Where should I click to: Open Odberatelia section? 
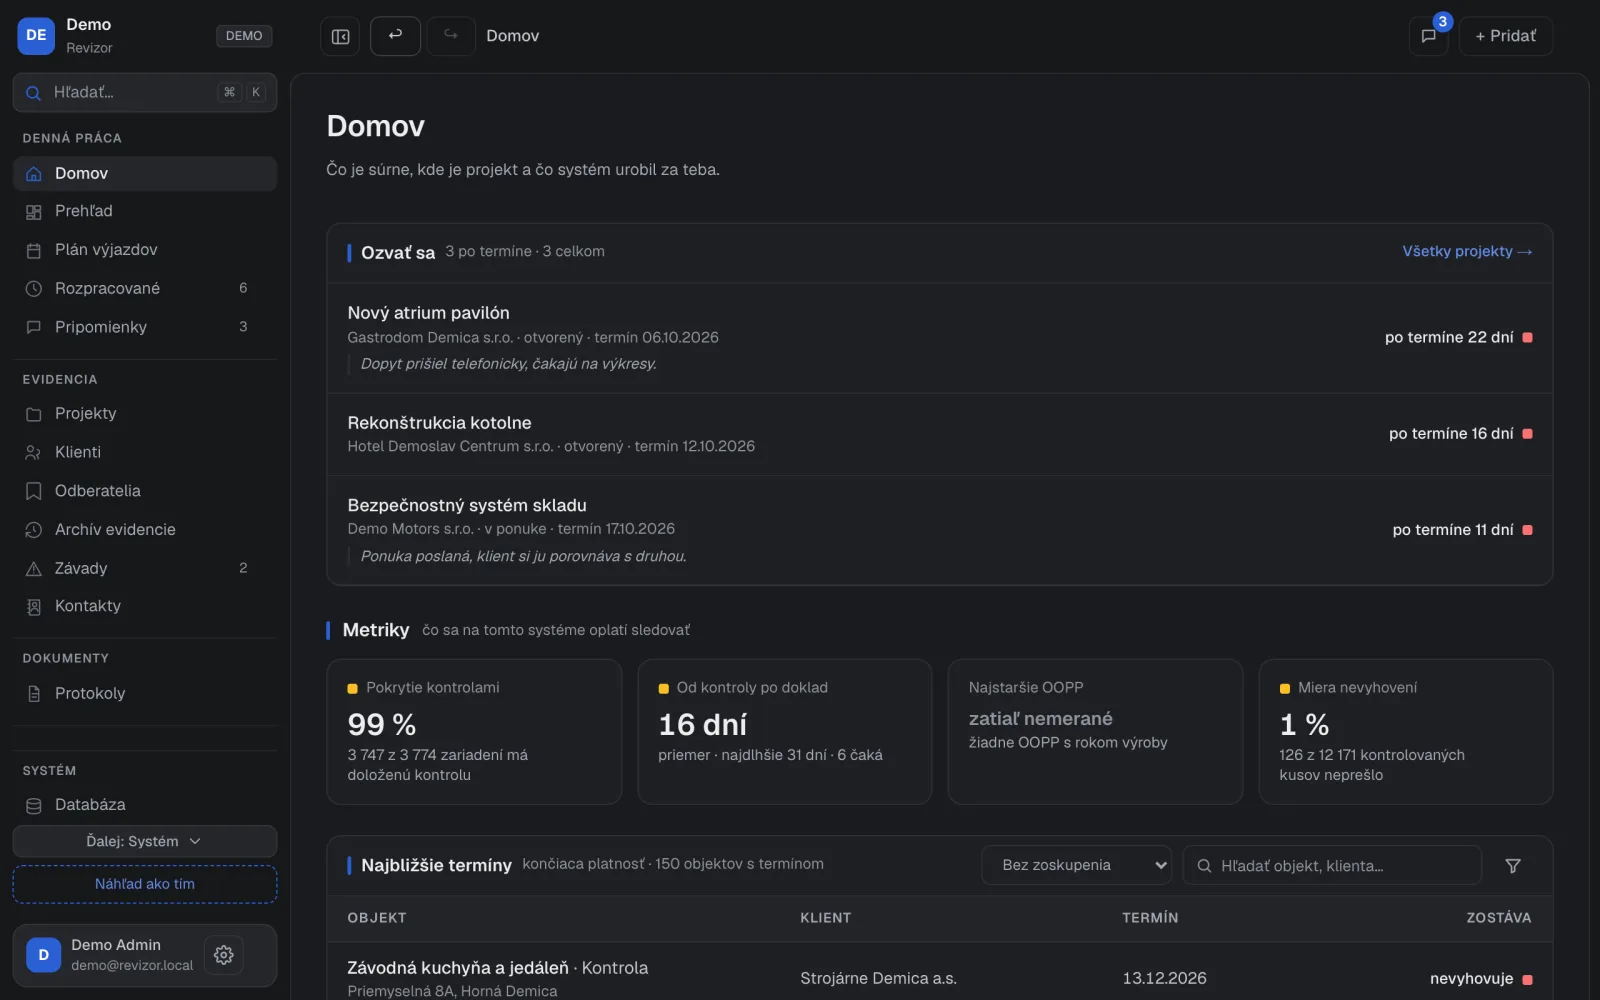(x=145, y=491)
